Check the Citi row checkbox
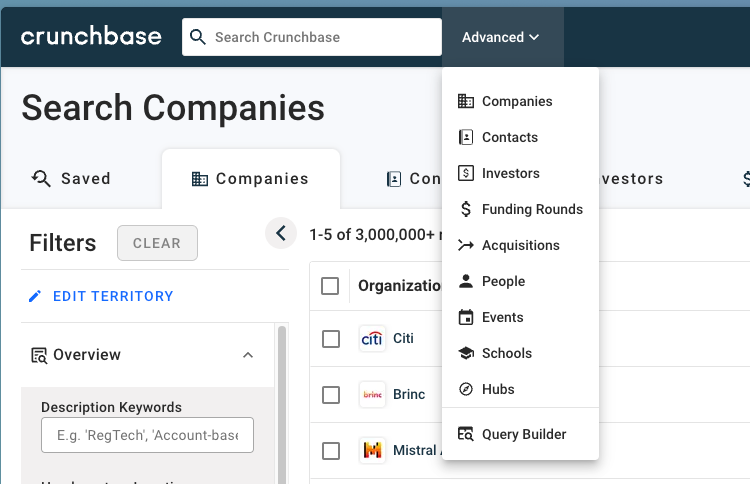 click(331, 339)
